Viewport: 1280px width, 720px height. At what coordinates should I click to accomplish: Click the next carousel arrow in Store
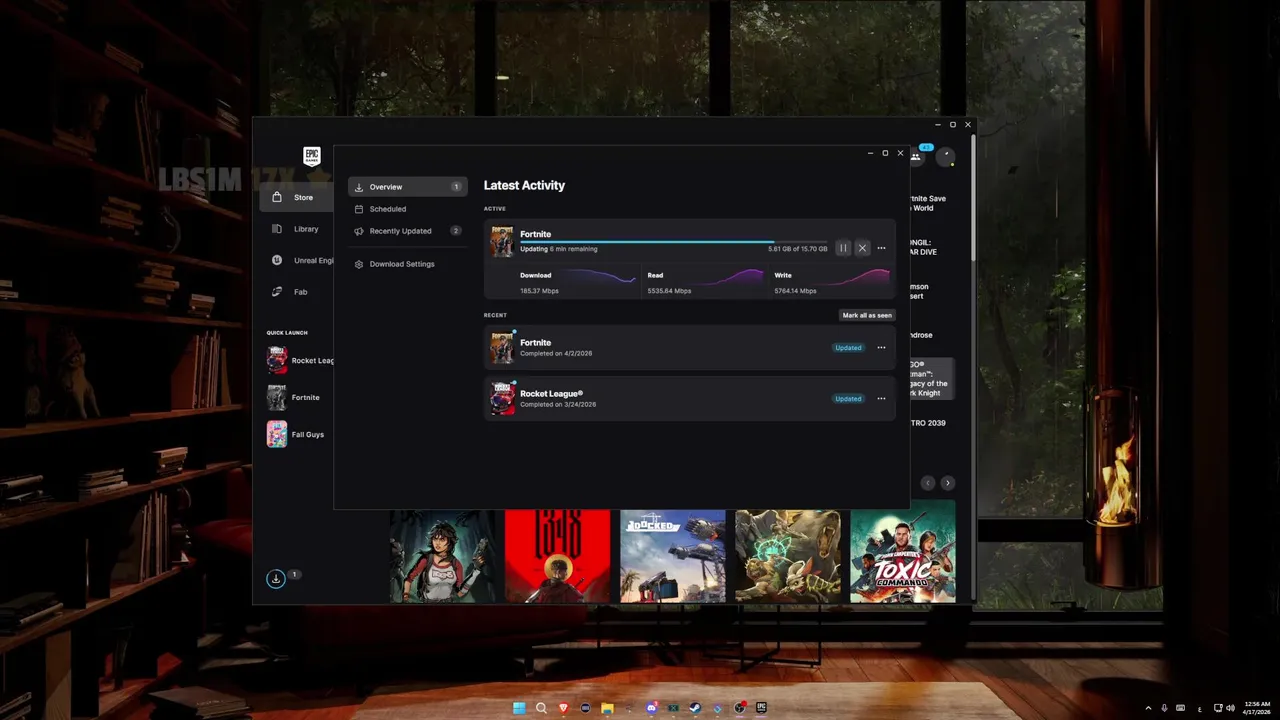click(948, 483)
